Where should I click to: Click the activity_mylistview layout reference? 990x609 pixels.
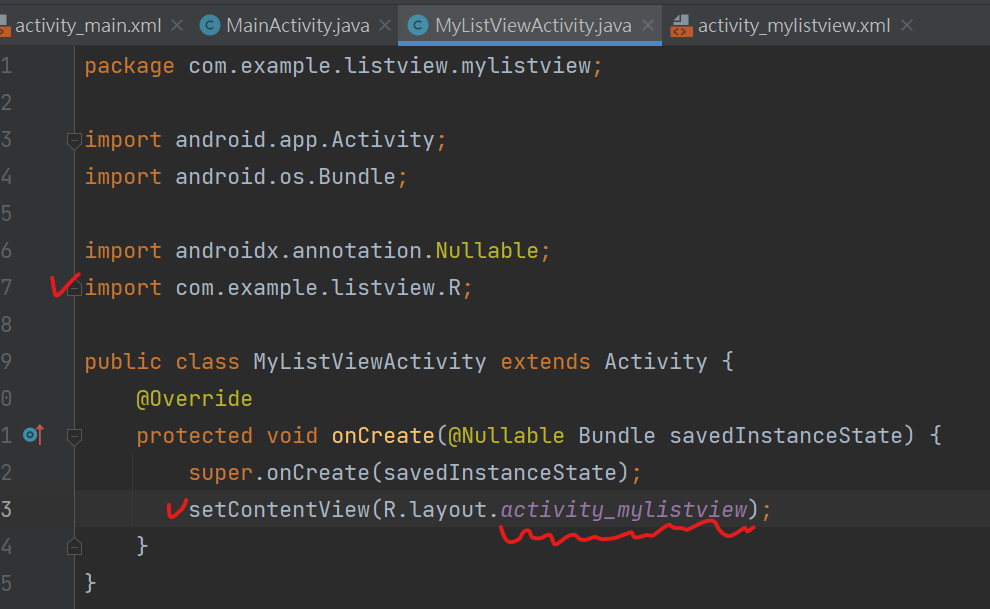point(624,509)
